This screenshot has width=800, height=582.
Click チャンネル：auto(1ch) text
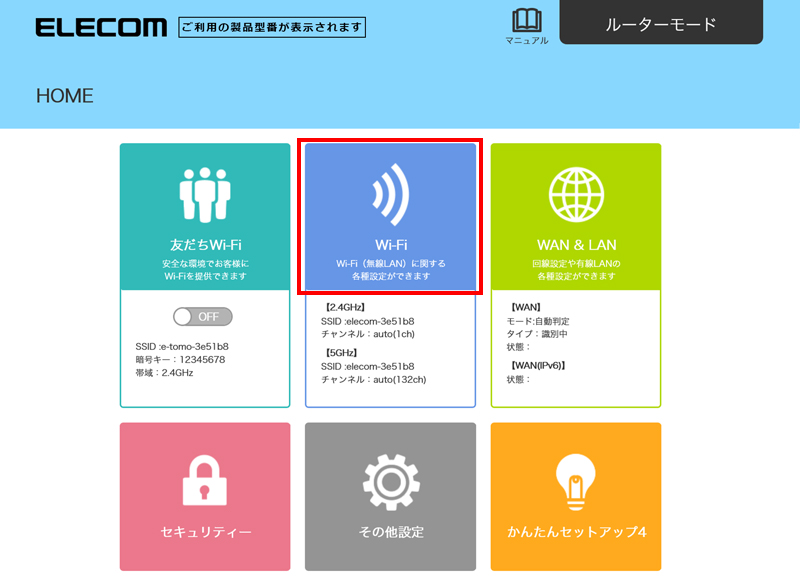click(368, 334)
